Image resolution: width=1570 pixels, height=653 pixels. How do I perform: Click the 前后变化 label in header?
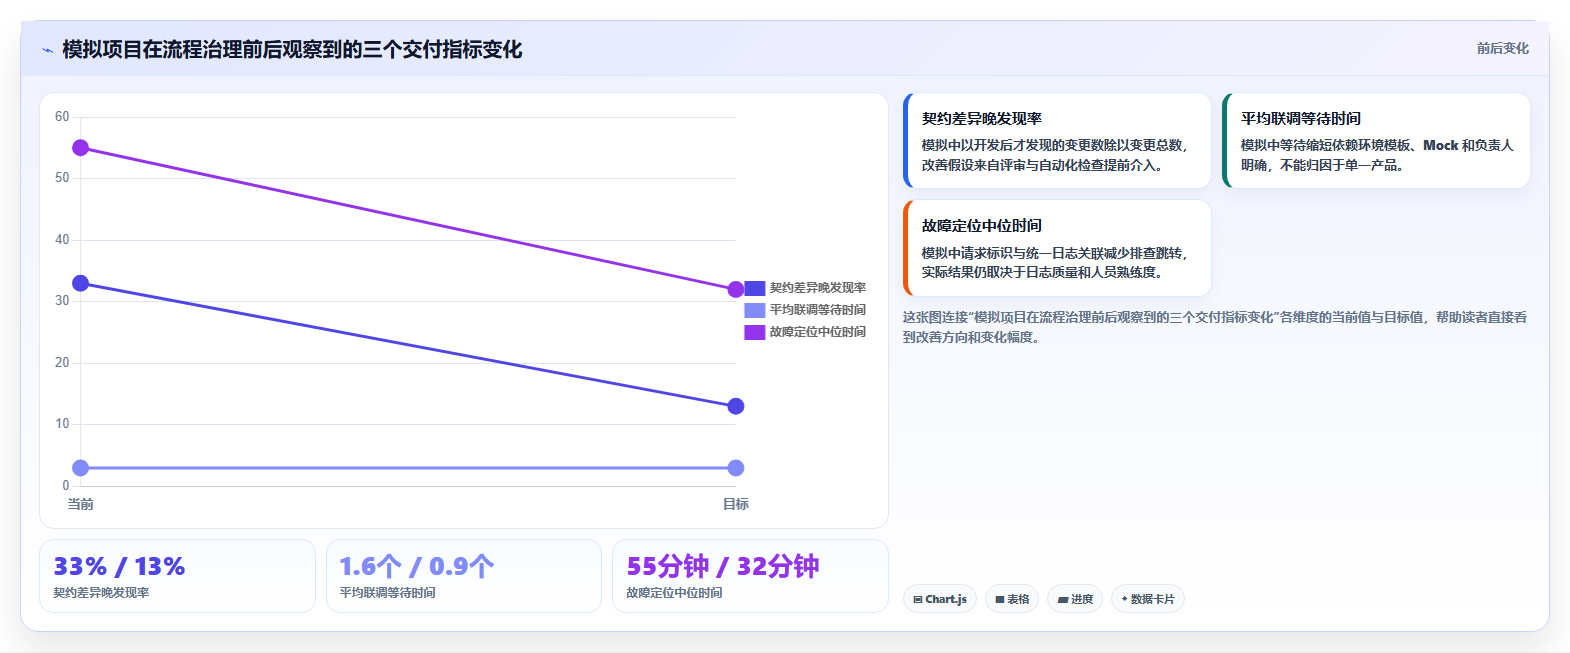(1502, 48)
